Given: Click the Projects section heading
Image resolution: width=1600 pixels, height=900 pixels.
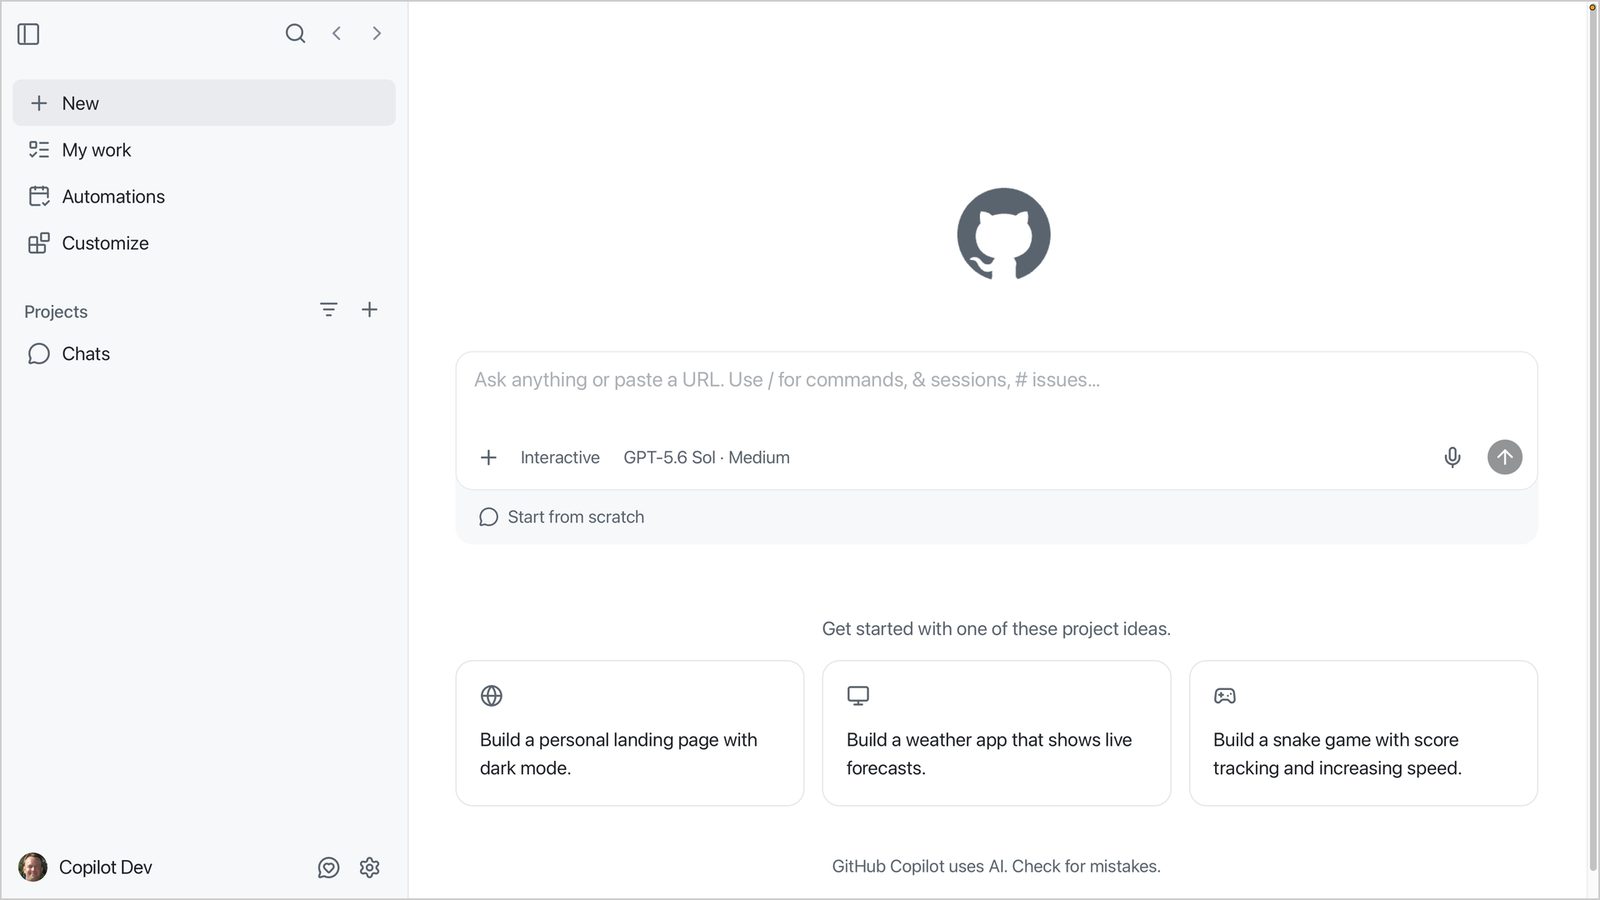Looking at the screenshot, I should [56, 312].
